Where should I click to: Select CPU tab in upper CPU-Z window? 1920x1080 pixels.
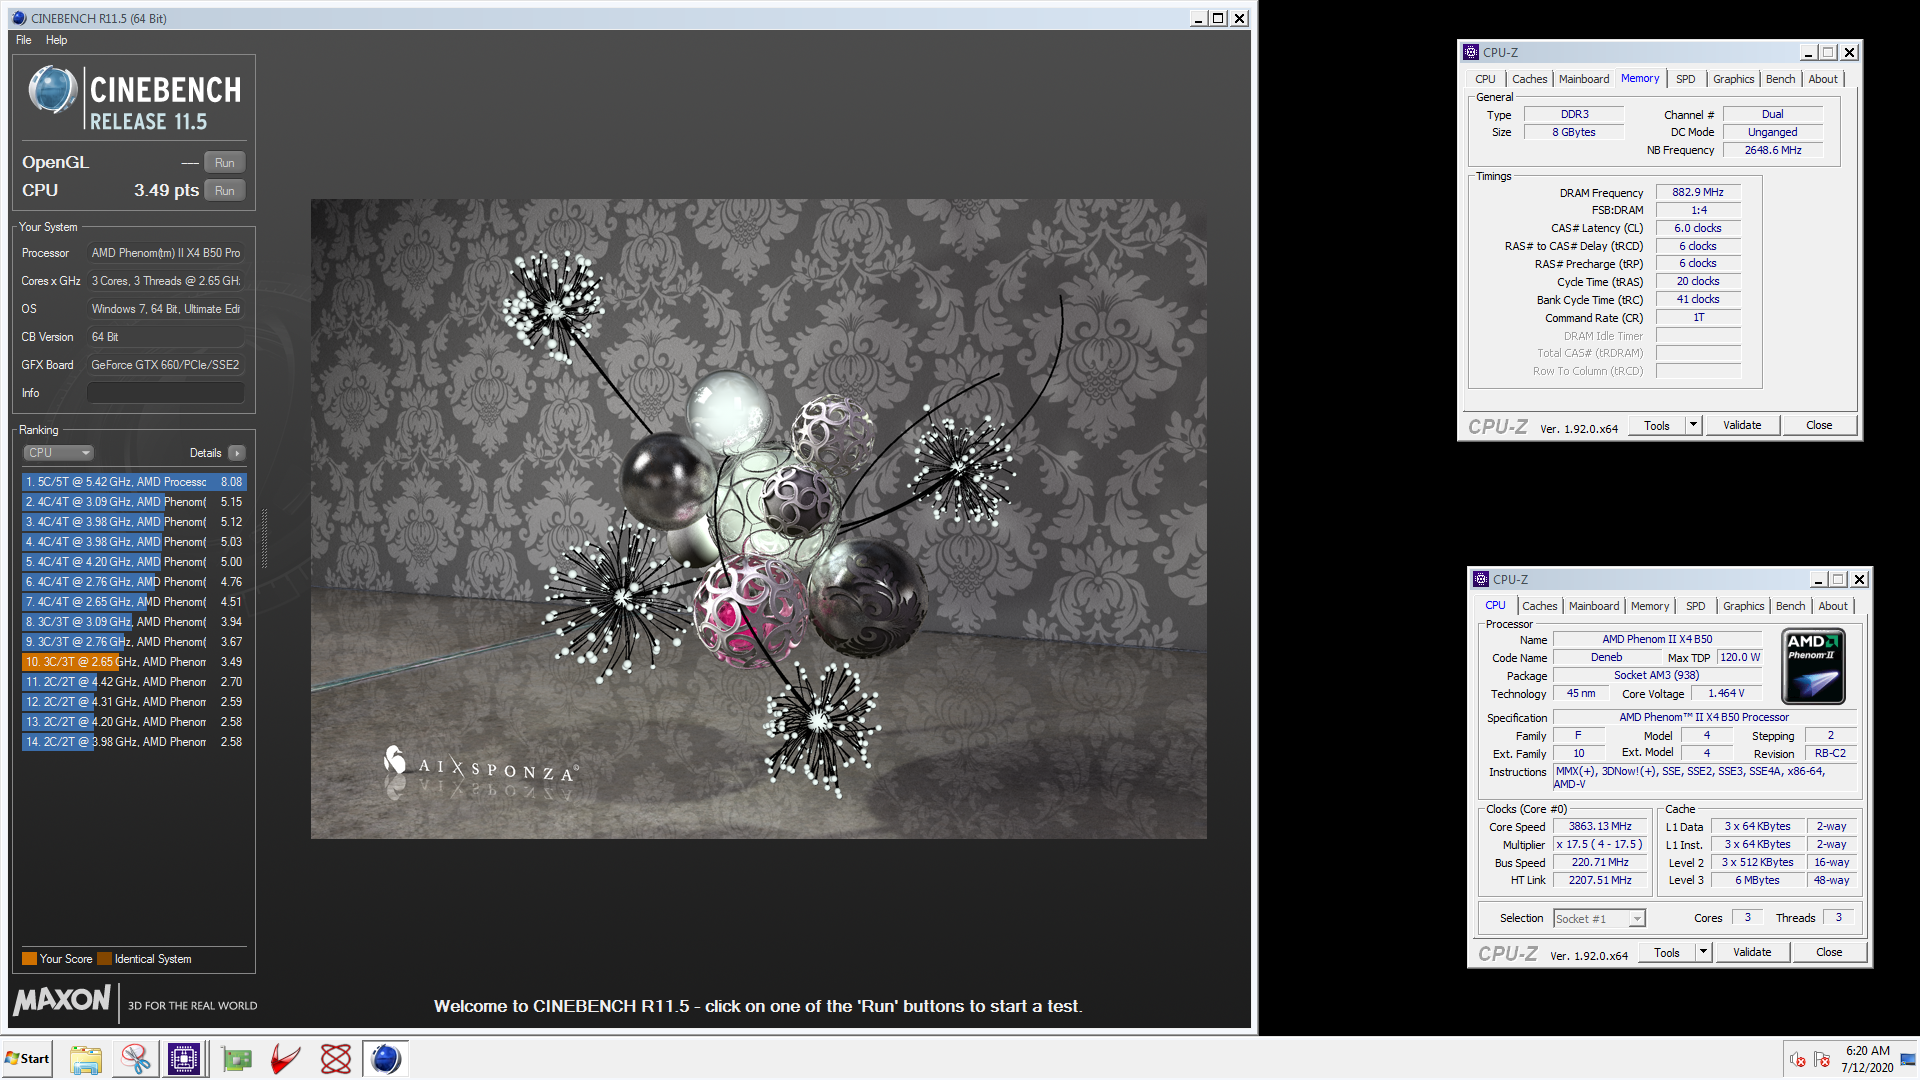(1485, 79)
